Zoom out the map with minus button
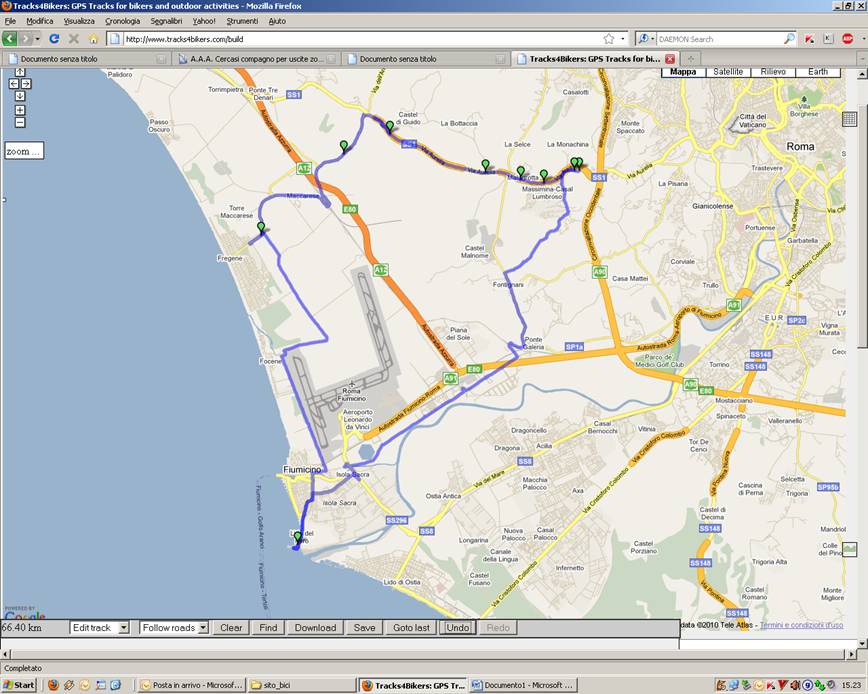This screenshot has width=868, height=694. [x=20, y=122]
